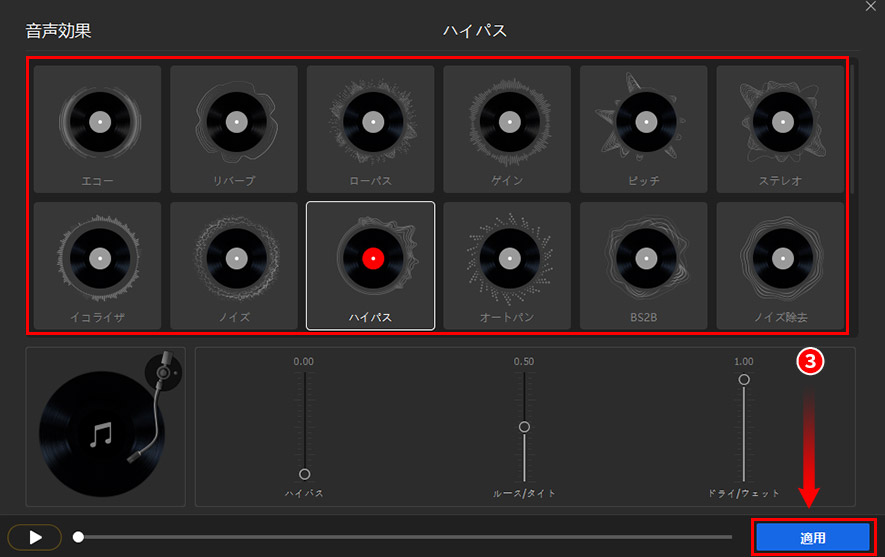Close the 音声効果 dialog
The width and height of the screenshot is (885, 557).
(871, 6)
